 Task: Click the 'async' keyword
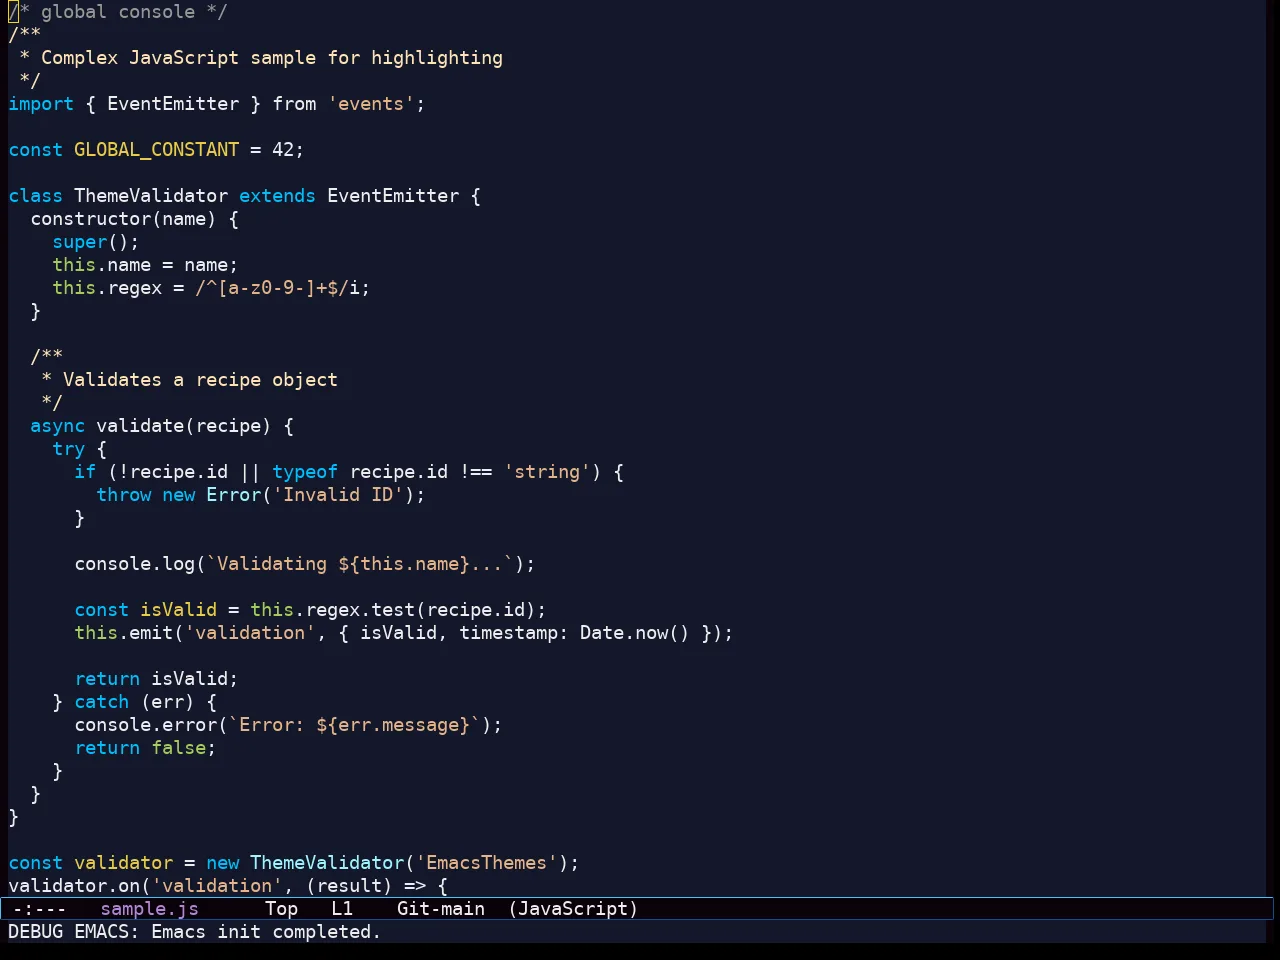point(58,426)
